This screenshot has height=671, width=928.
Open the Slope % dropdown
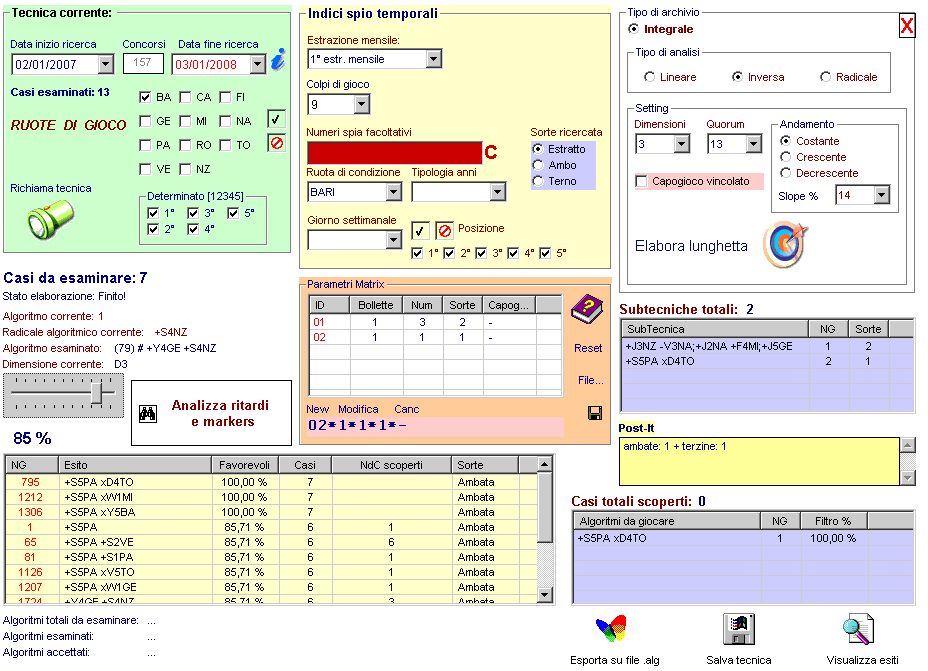click(882, 195)
